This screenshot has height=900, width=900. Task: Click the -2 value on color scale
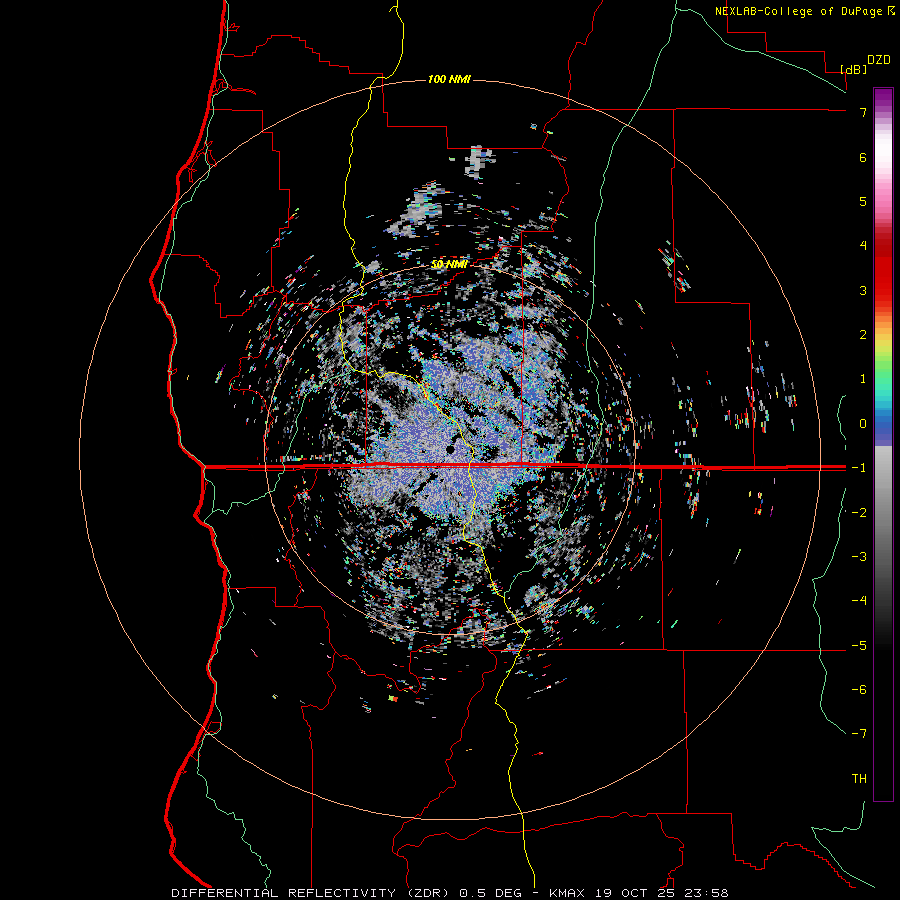(x=859, y=512)
